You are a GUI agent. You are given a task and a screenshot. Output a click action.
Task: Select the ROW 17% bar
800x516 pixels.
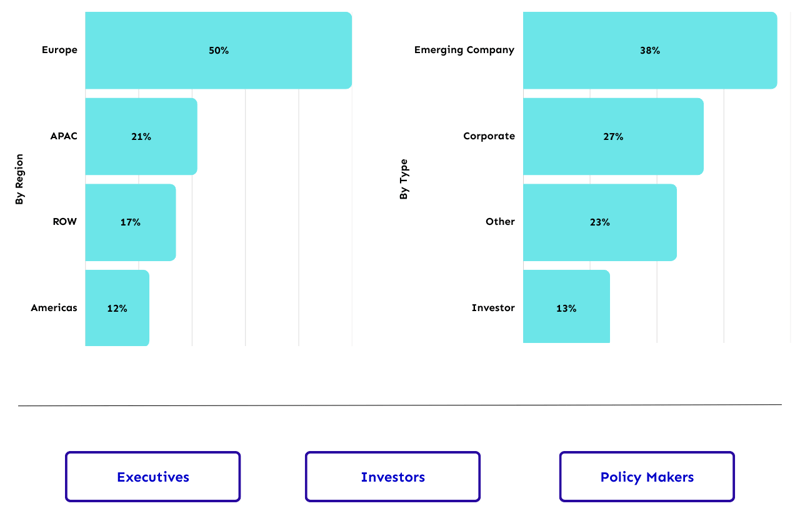click(x=130, y=222)
